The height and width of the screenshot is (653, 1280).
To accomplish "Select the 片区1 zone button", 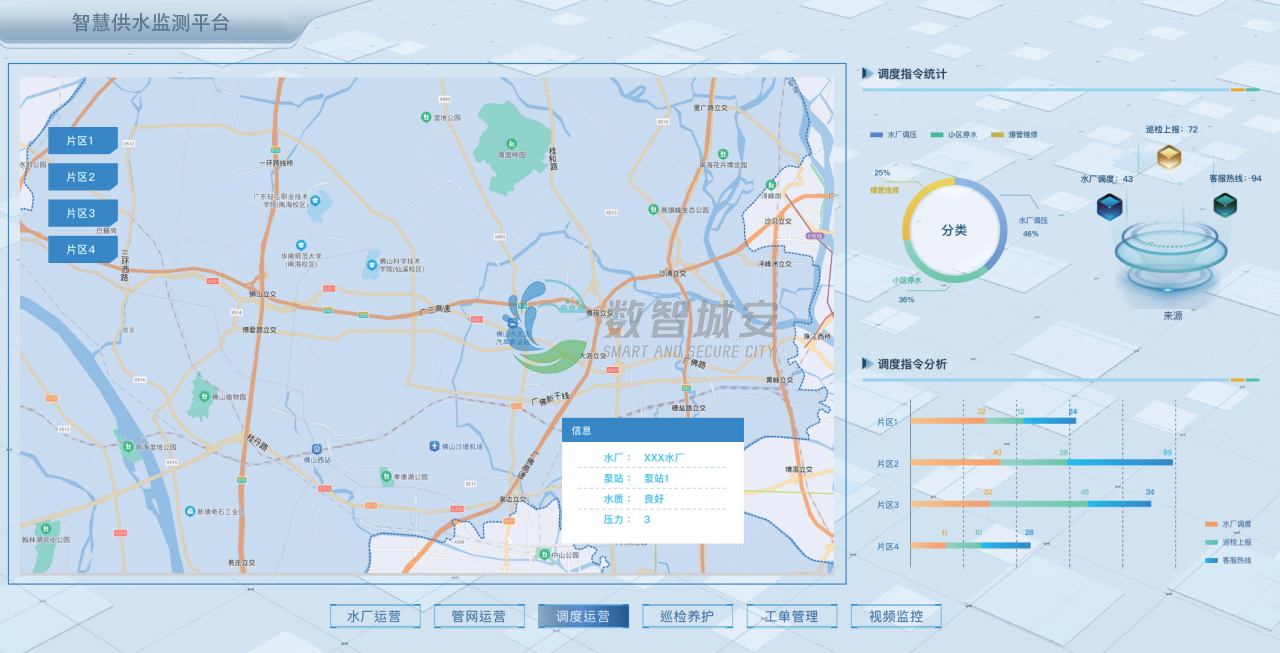I will (x=80, y=141).
